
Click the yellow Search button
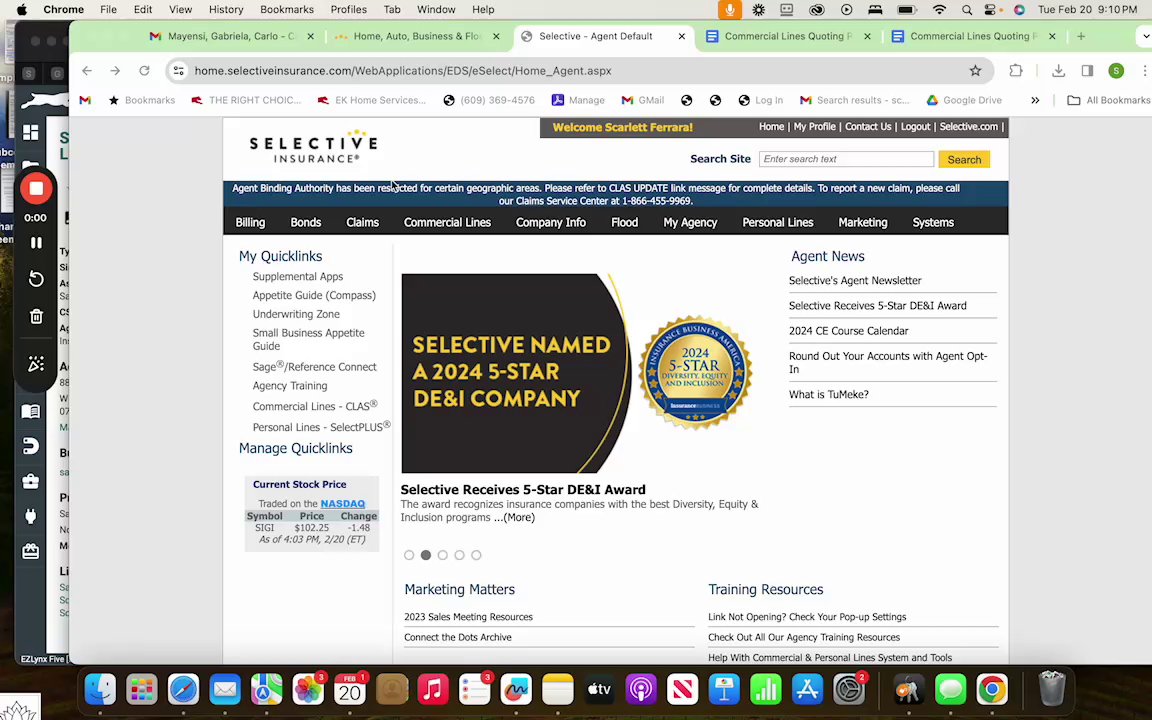coord(964,159)
